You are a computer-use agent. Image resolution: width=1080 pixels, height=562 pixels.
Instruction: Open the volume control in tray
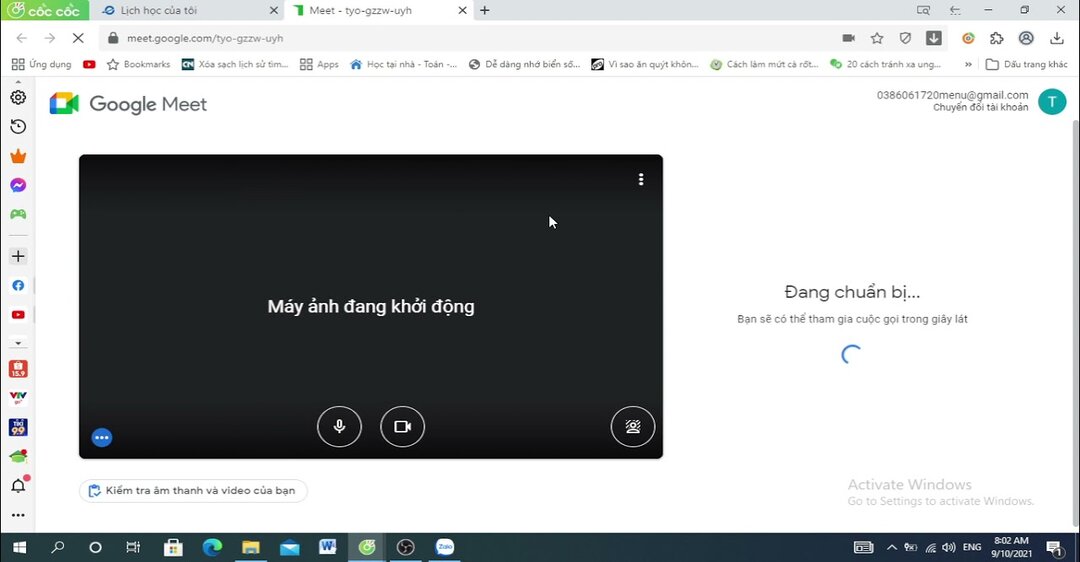coord(949,548)
